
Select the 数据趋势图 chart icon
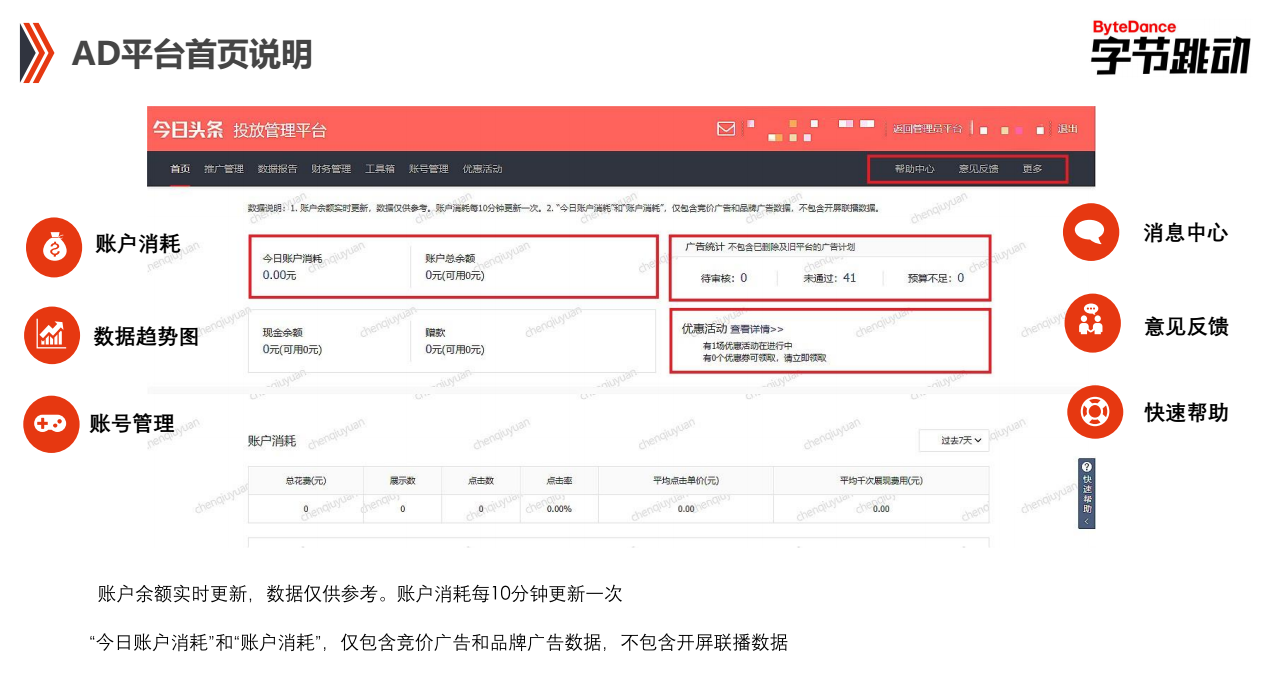(x=52, y=336)
